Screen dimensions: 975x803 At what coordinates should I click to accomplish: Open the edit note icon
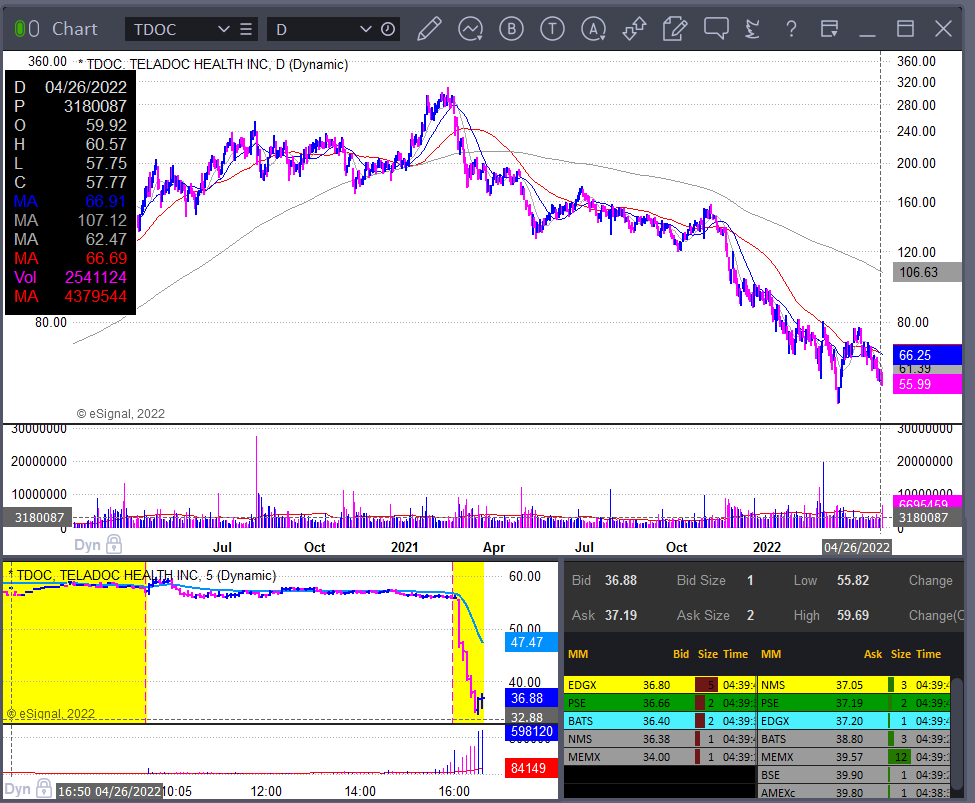(675, 29)
